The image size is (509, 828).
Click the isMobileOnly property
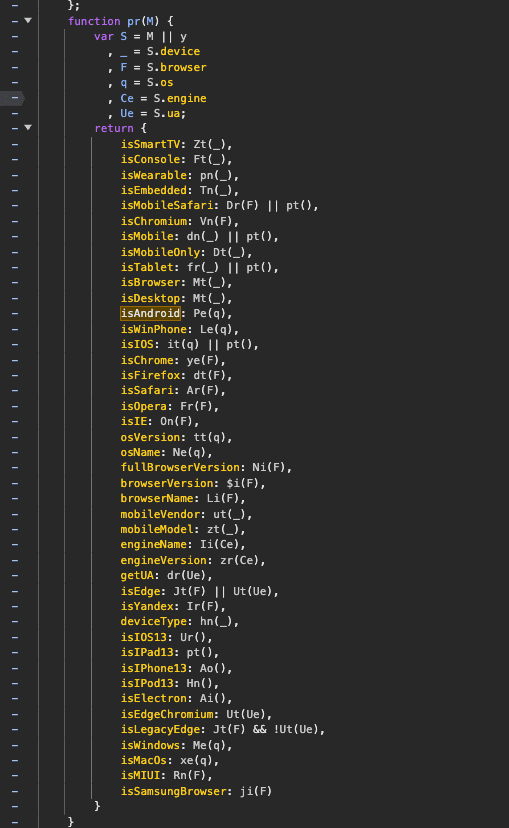tap(160, 252)
